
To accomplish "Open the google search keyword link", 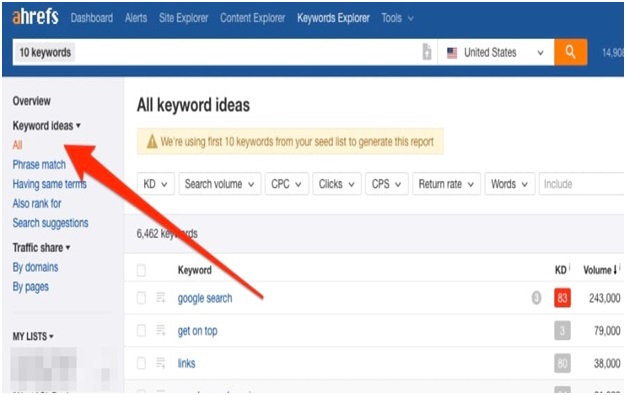I will click(205, 298).
